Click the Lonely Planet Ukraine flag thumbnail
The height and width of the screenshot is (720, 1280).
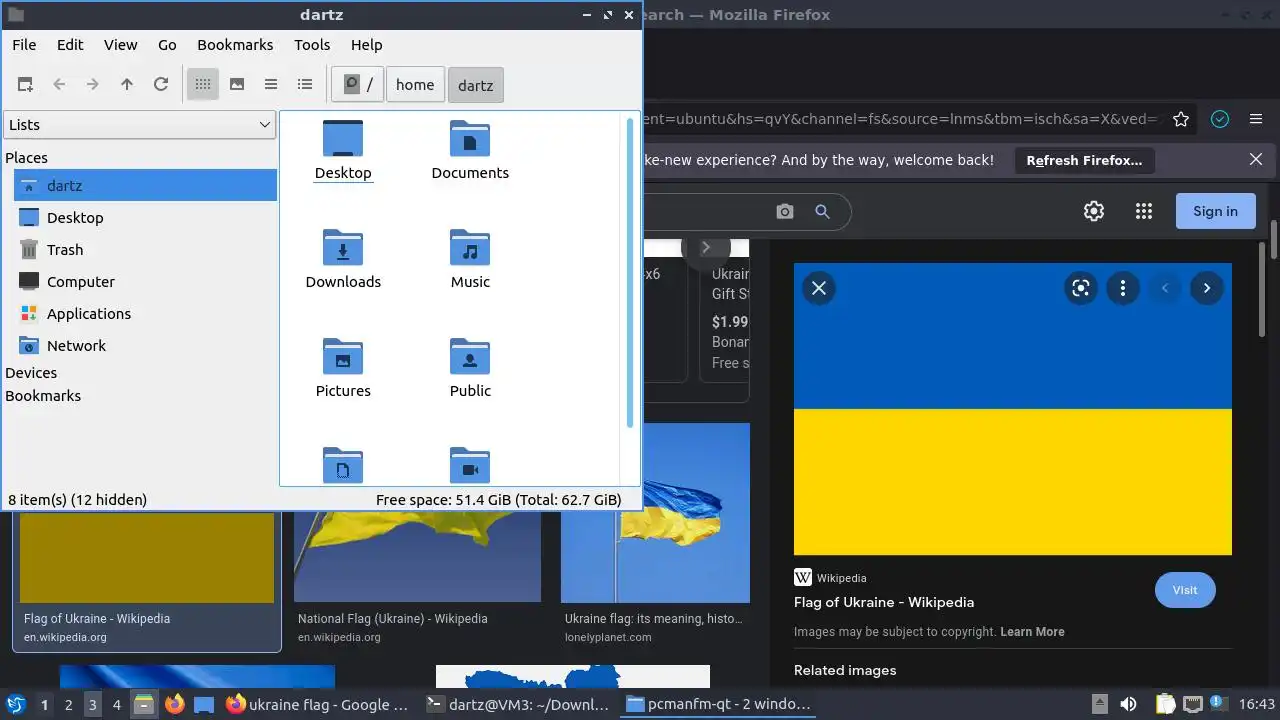(x=655, y=512)
